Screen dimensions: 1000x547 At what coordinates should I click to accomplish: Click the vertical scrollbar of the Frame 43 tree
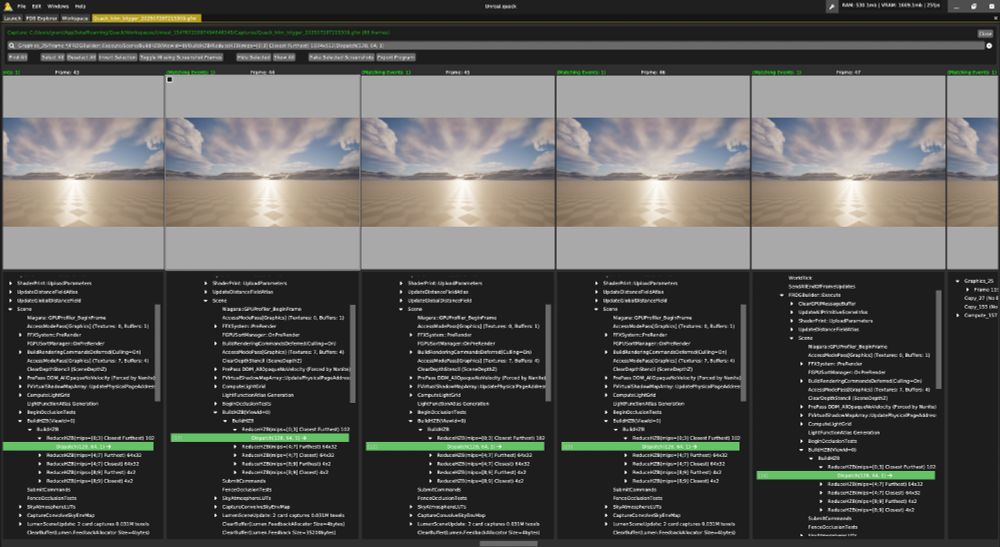pos(157,353)
